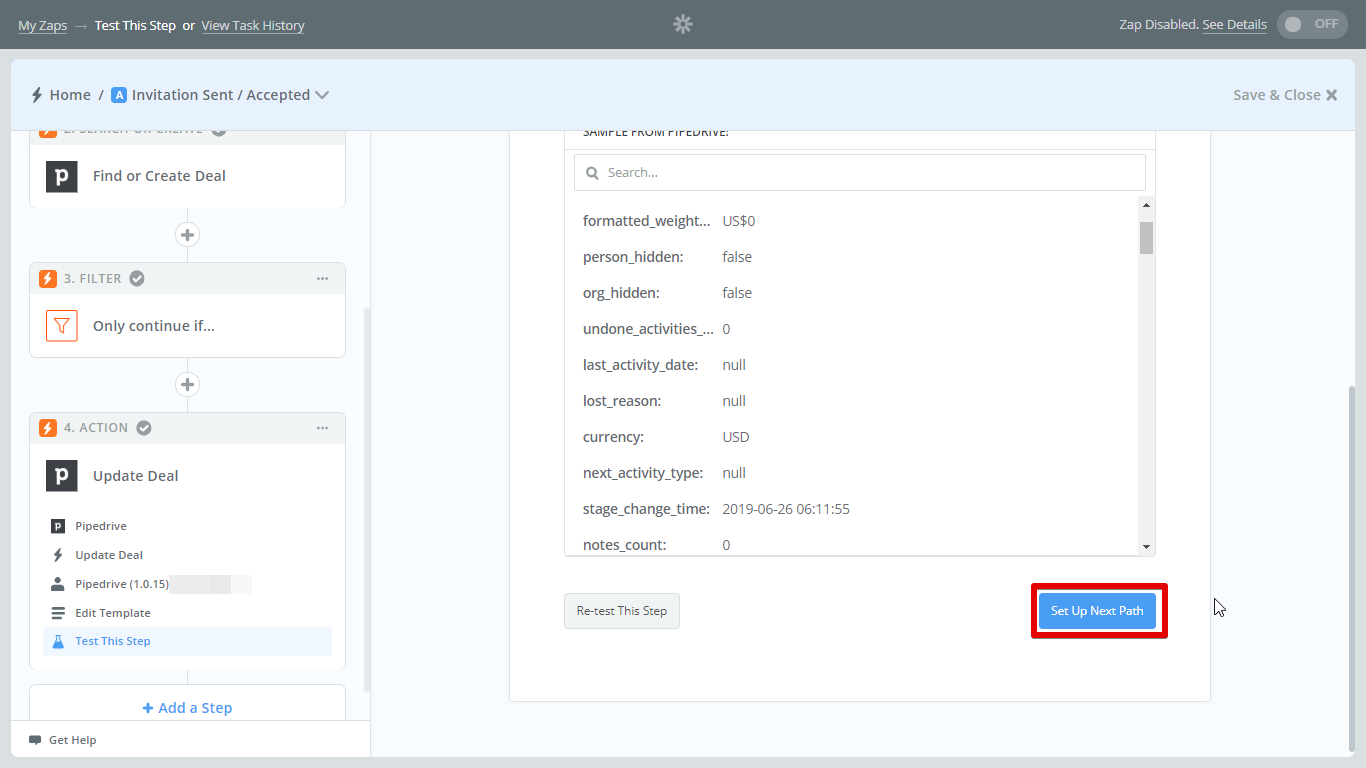Add step below the Filter step
This screenshot has width=1366, height=768.
click(x=187, y=385)
